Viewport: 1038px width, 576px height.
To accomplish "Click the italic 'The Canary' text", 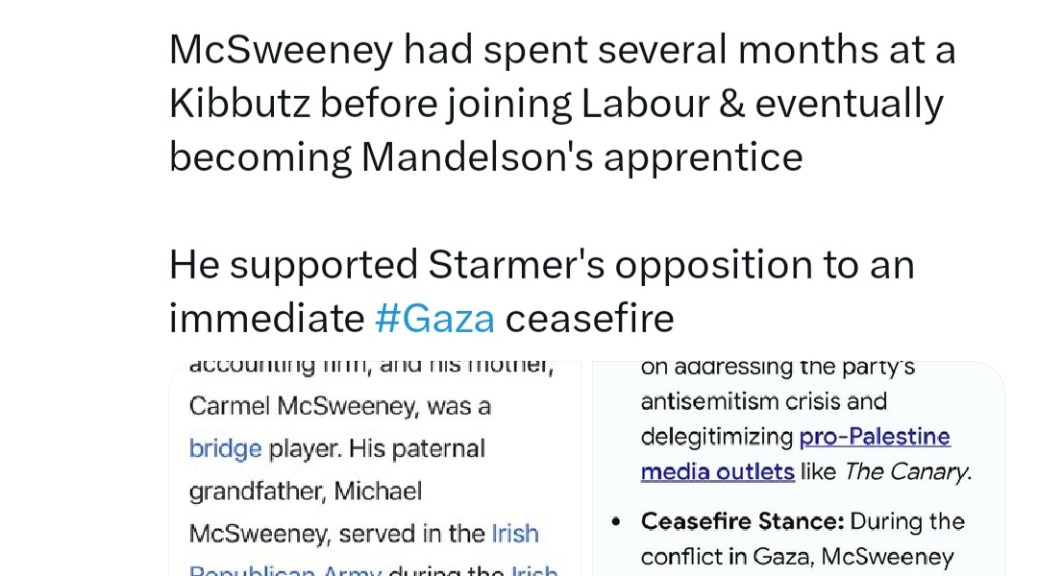I will [x=907, y=471].
